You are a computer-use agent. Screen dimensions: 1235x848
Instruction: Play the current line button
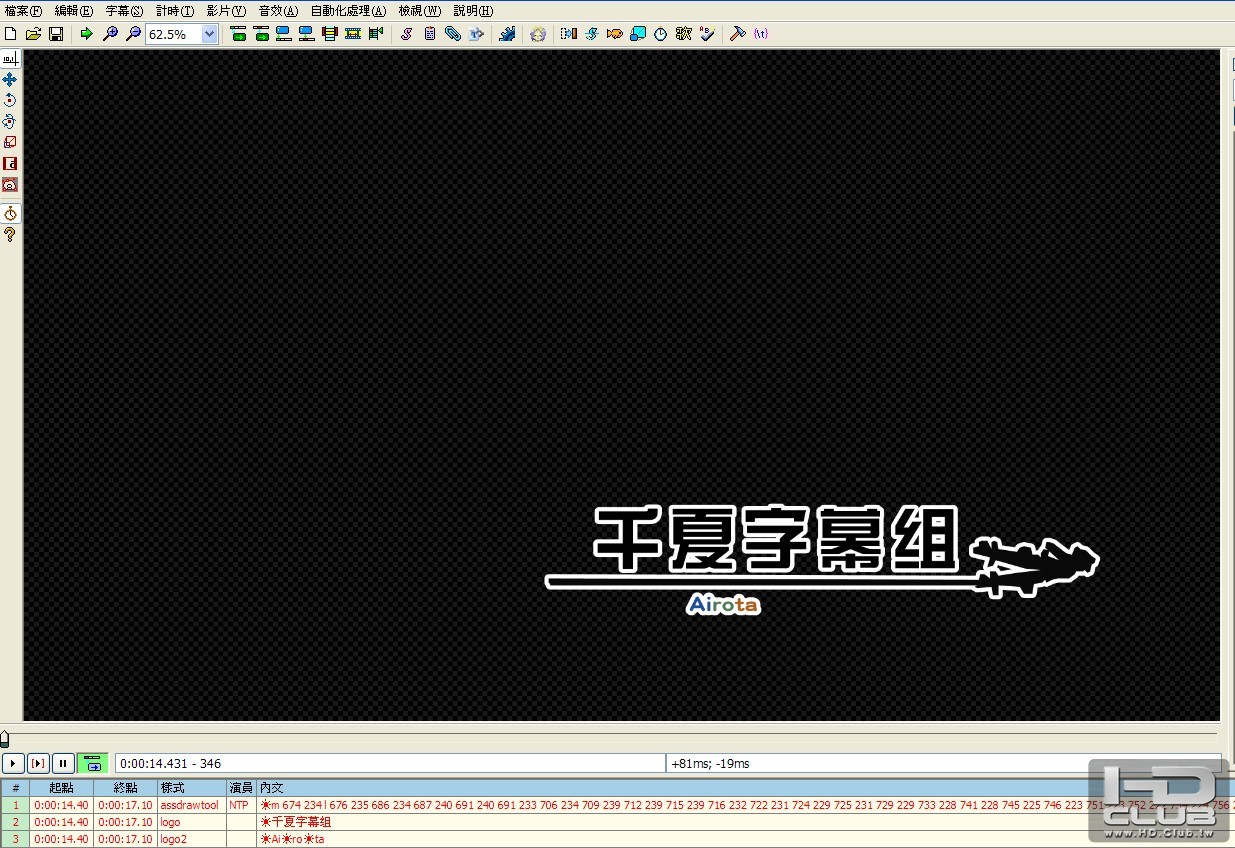tap(38, 763)
